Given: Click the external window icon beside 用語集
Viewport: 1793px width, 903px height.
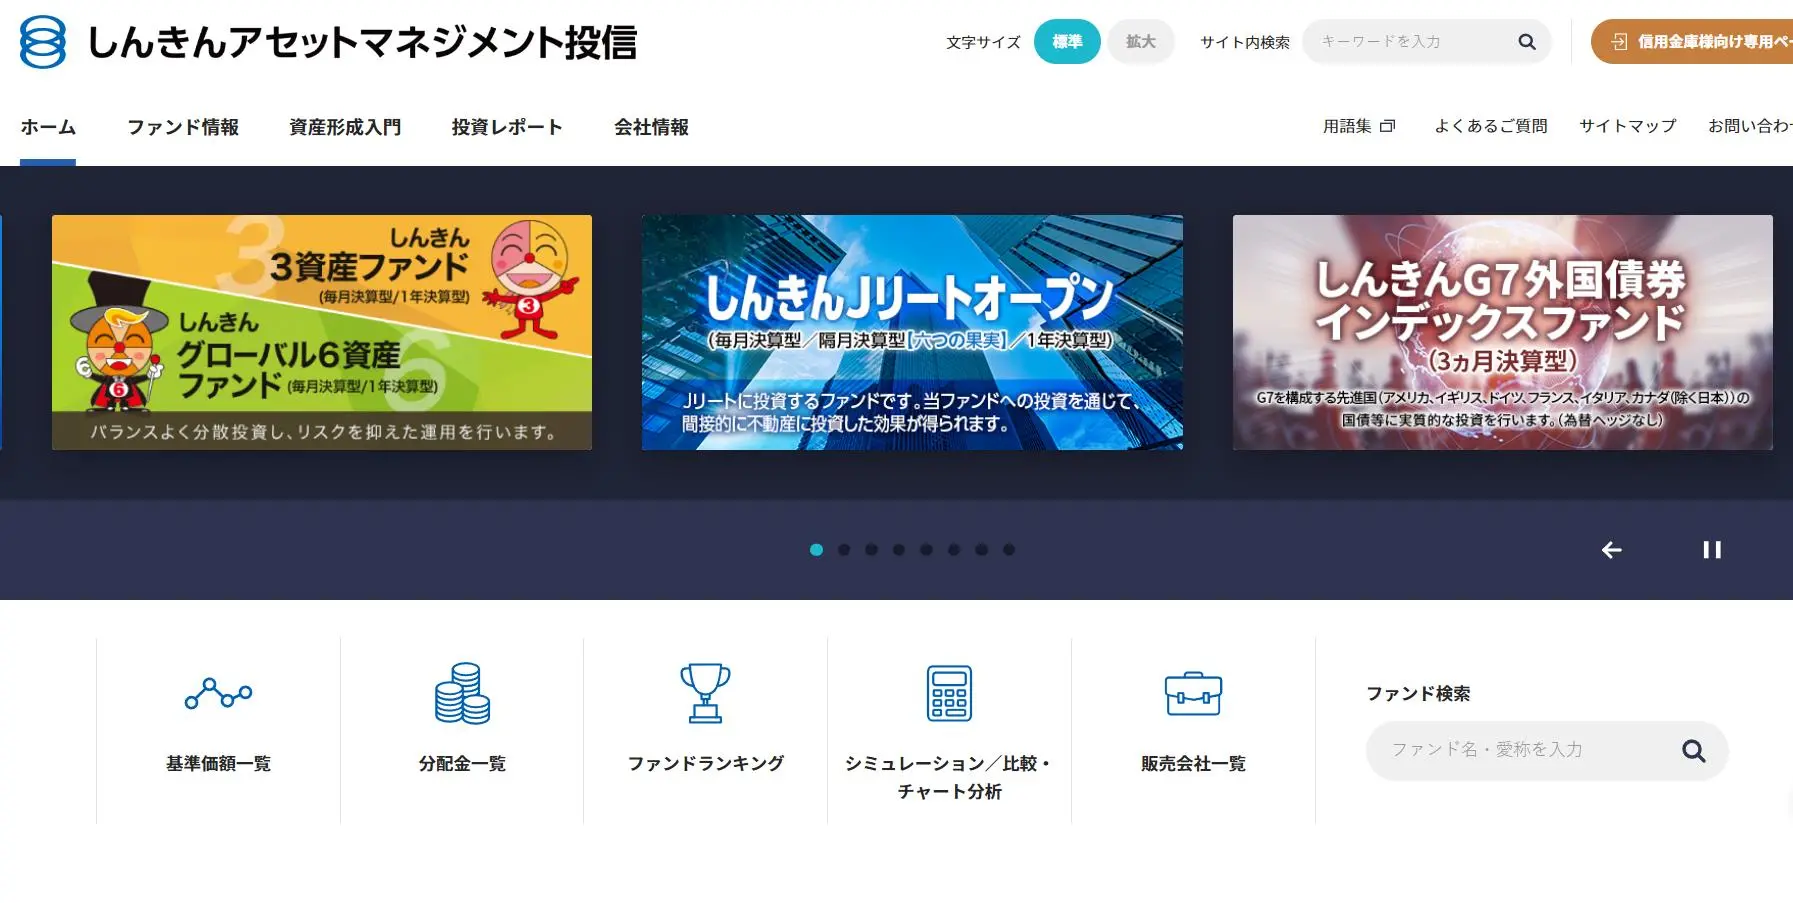Looking at the screenshot, I should point(1387,126).
